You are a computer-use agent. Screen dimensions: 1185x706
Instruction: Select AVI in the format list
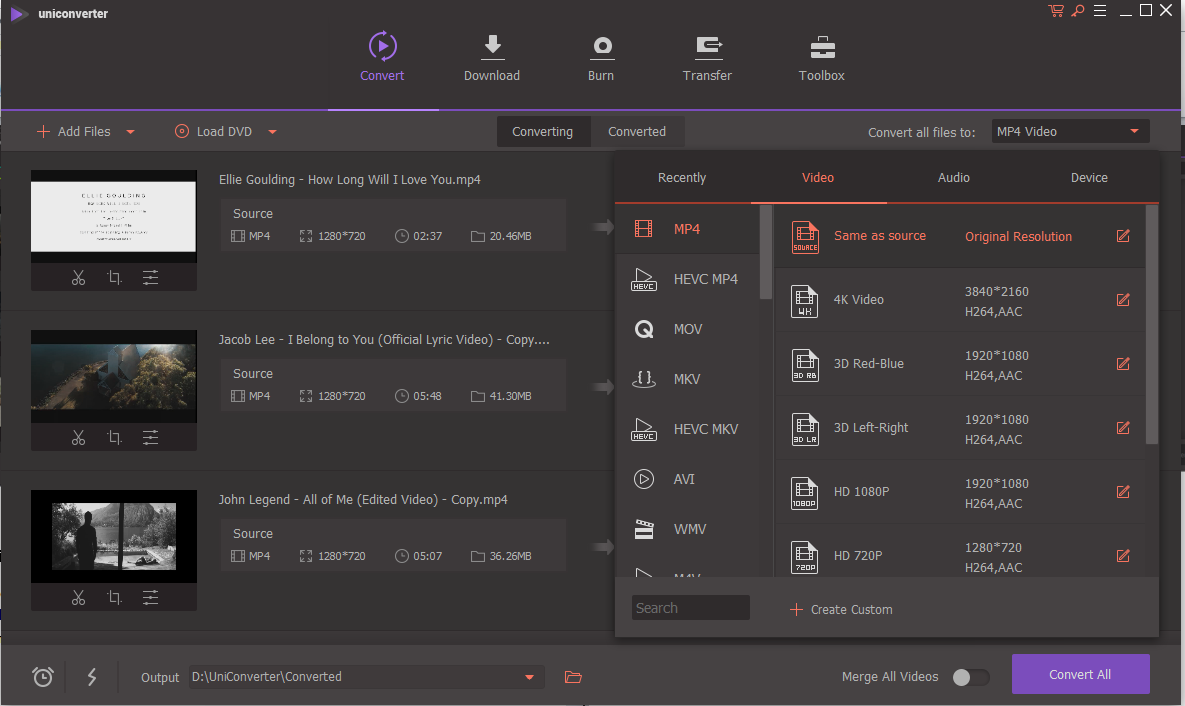pos(687,478)
